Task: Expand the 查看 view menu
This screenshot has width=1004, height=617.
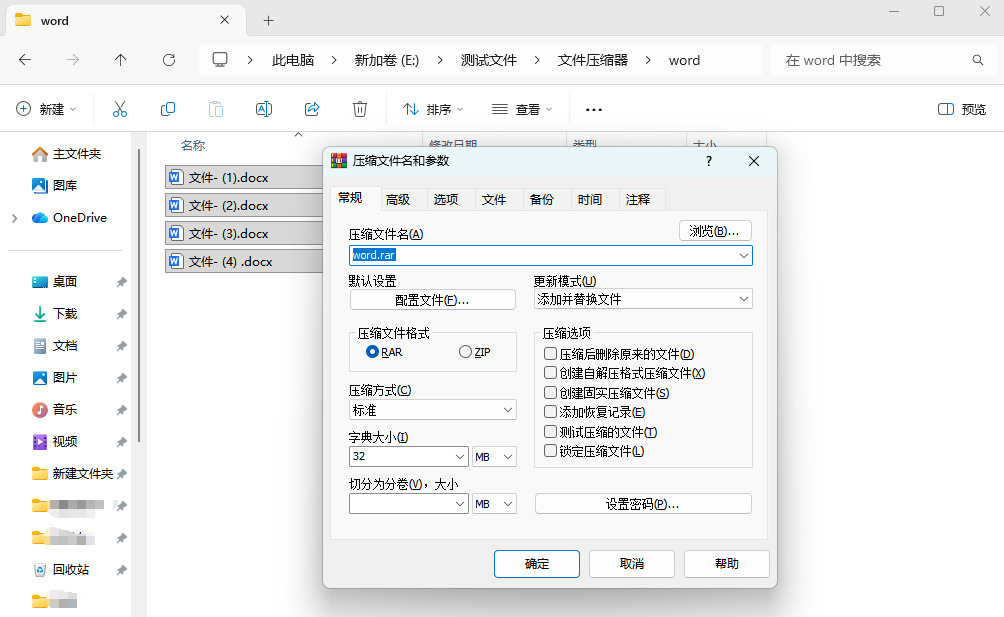Action: tap(522, 109)
